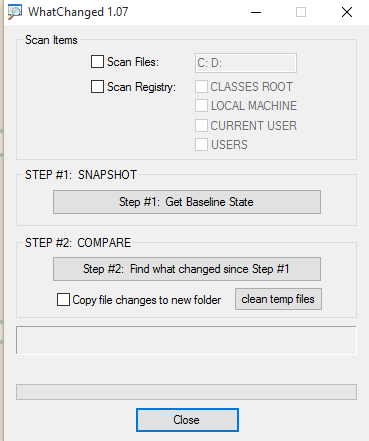Tick the LOCAL MACHINE checkbox

point(201,106)
